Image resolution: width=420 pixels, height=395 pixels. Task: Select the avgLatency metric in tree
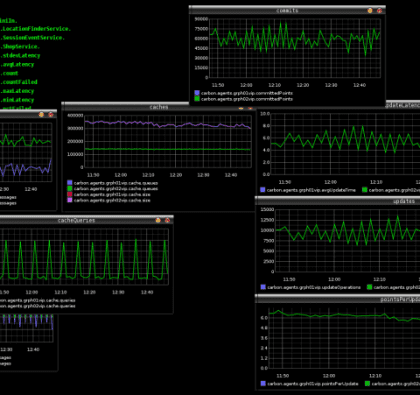18,64
